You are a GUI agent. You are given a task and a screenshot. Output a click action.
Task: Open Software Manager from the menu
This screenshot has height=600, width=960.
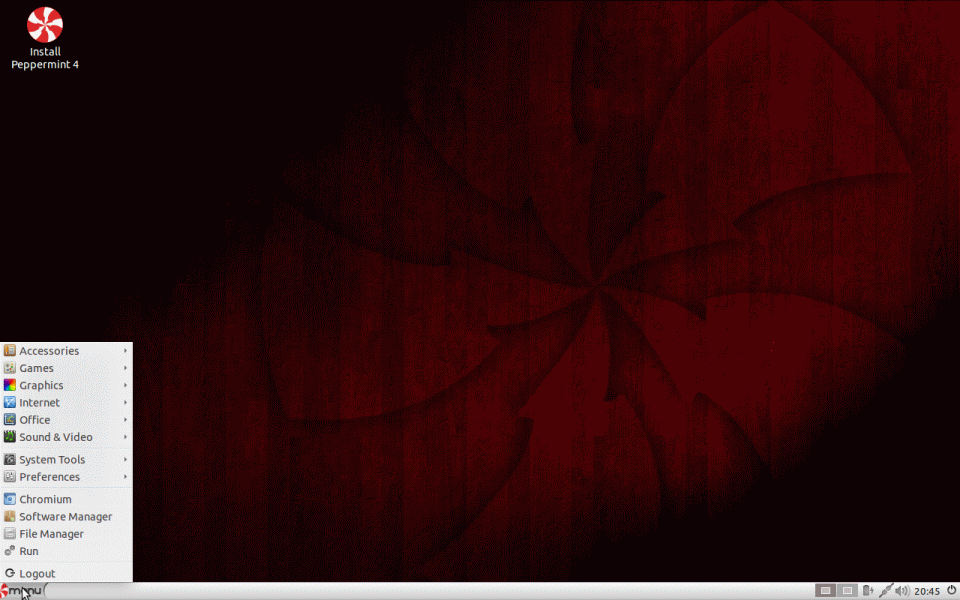click(66, 516)
